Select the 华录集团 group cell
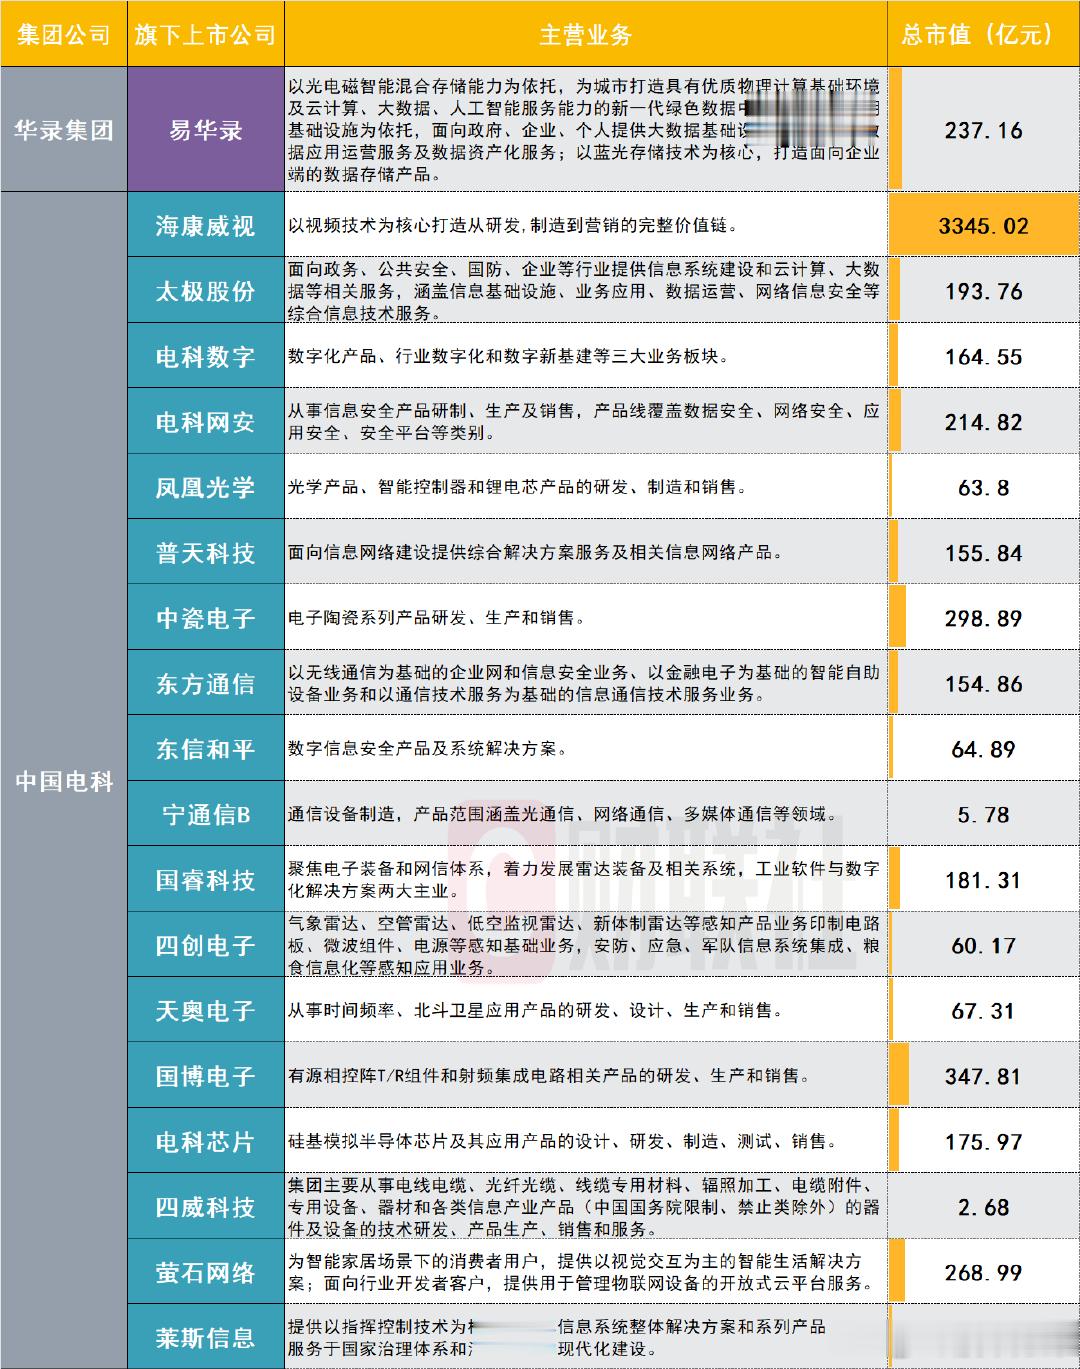 click(x=64, y=130)
